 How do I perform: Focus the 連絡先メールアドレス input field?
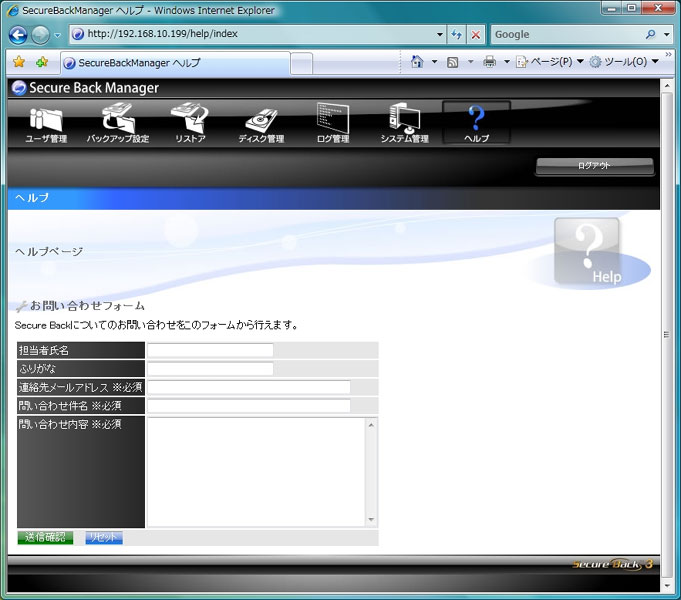pos(249,387)
